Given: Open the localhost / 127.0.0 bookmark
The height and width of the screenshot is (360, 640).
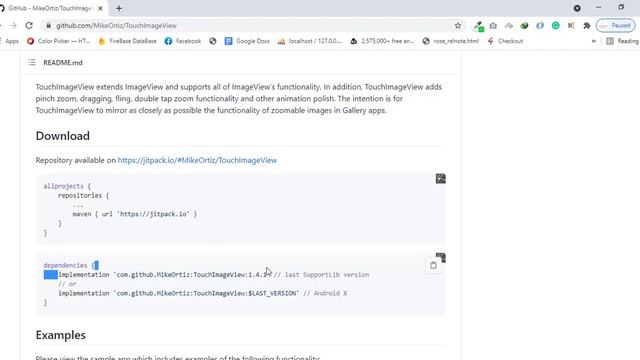Looking at the screenshot, I should [310, 41].
